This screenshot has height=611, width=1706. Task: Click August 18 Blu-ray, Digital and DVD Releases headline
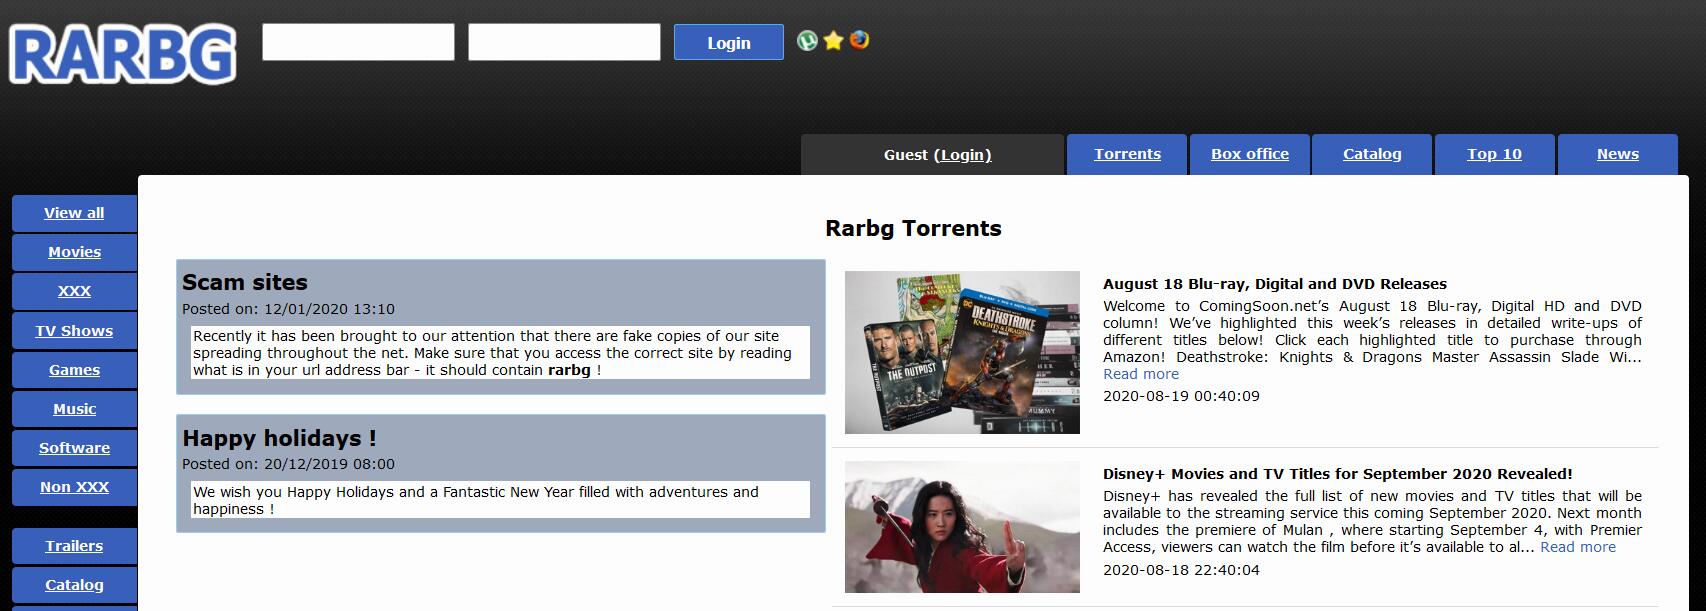coord(1275,284)
